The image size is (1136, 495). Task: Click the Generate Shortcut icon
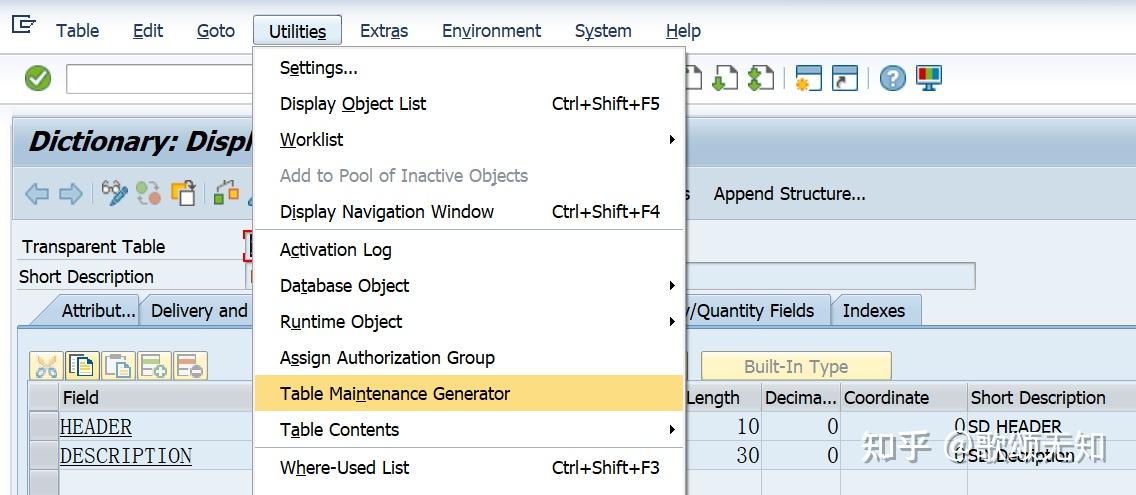[845, 78]
